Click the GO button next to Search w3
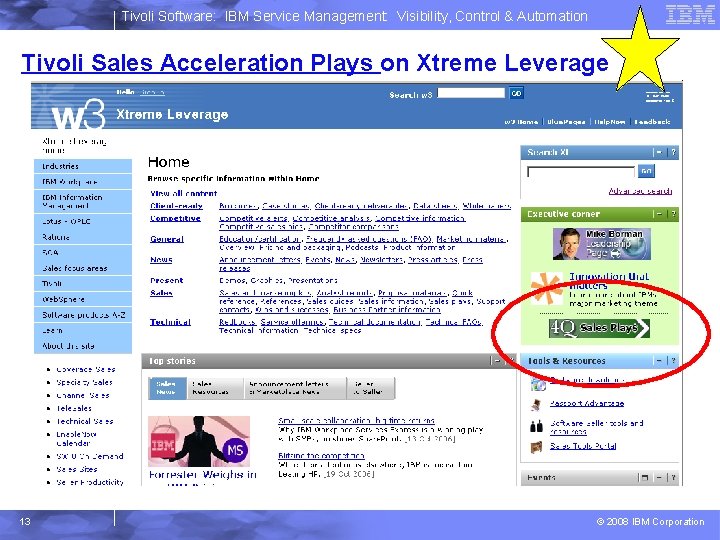The height and width of the screenshot is (540, 720). click(516, 93)
